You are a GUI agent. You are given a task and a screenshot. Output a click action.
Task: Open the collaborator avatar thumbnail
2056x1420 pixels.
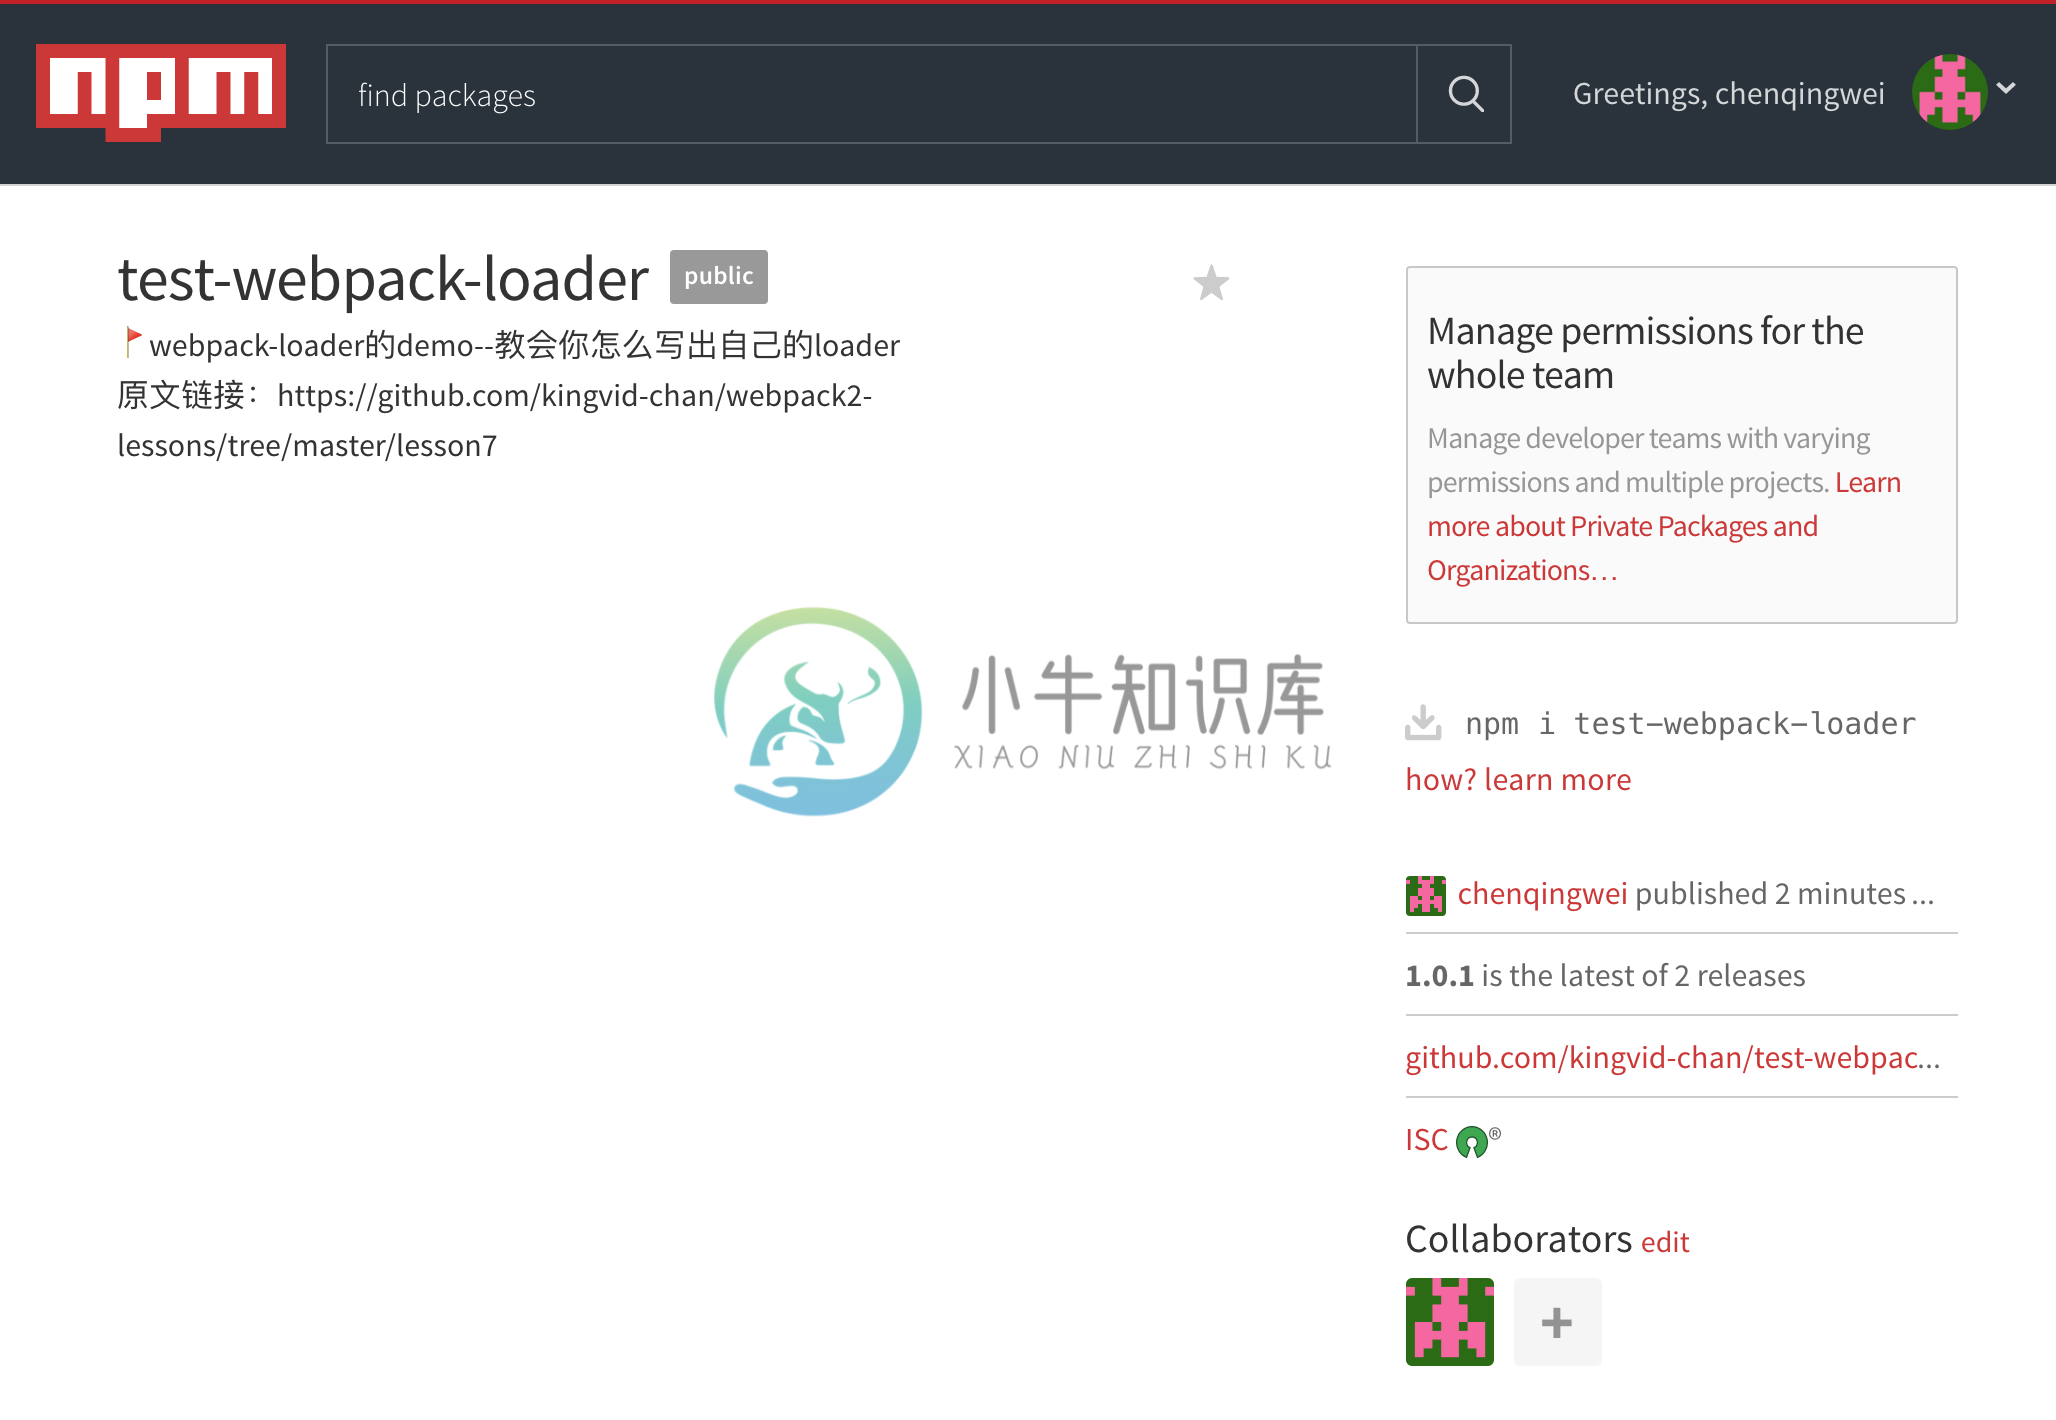[x=1450, y=1322]
